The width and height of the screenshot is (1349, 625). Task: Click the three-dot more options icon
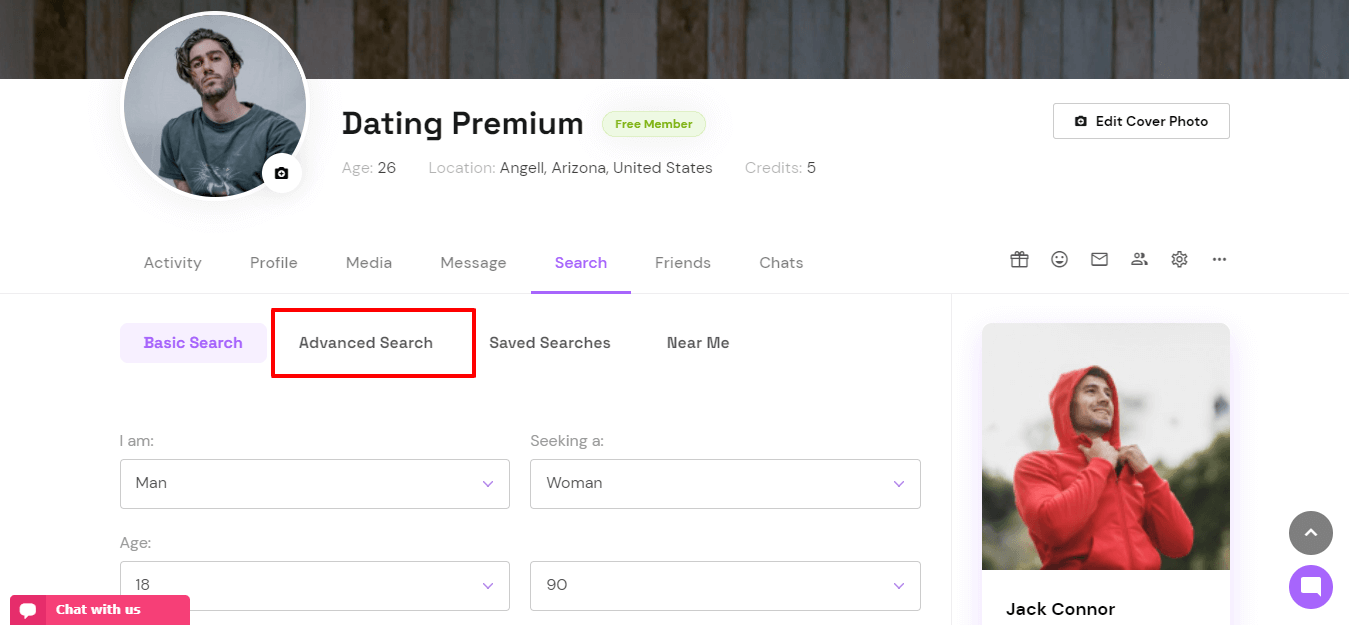pyautogui.click(x=1219, y=259)
